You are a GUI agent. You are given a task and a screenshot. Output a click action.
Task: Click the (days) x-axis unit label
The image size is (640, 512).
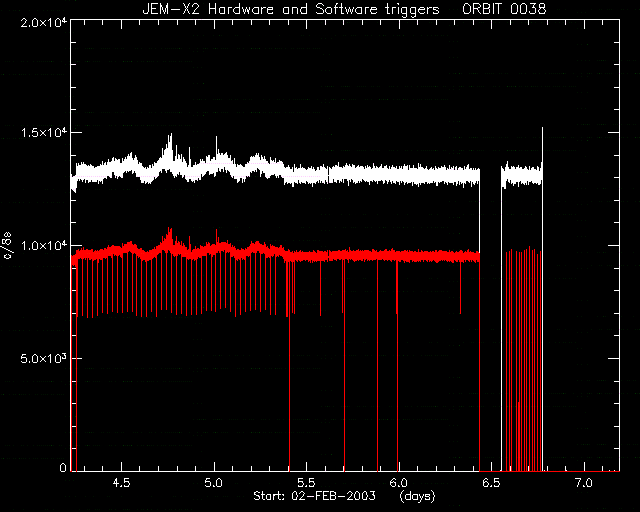[418, 496]
